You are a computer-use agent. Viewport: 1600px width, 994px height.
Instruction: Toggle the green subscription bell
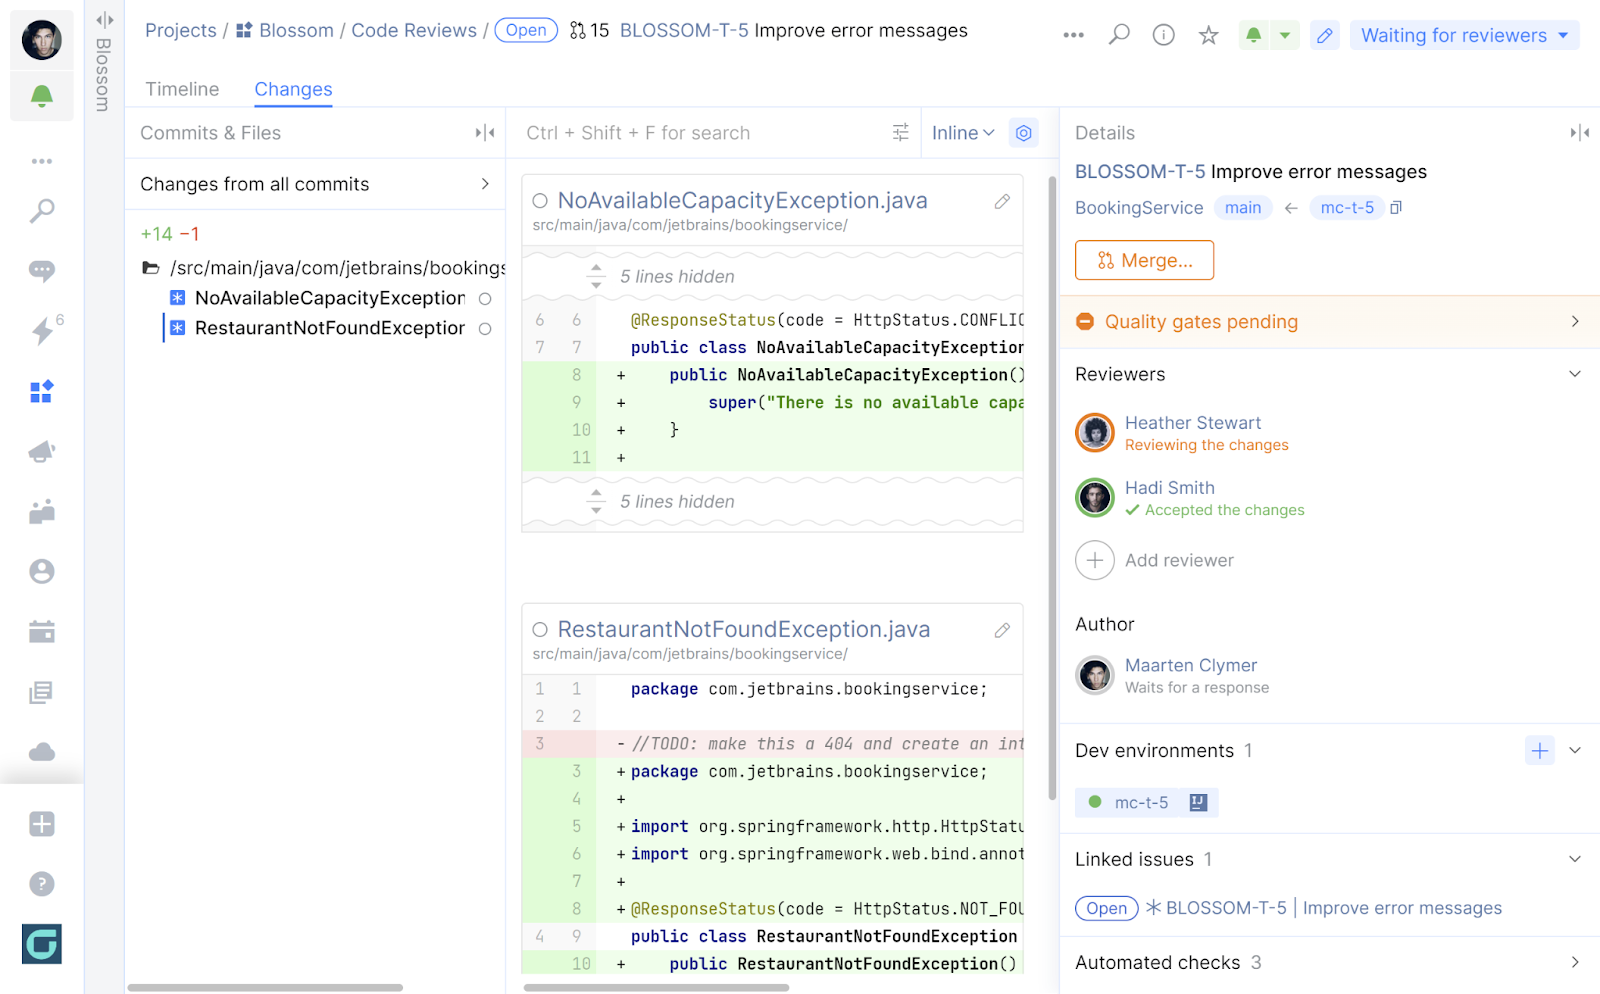point(1254,35)
